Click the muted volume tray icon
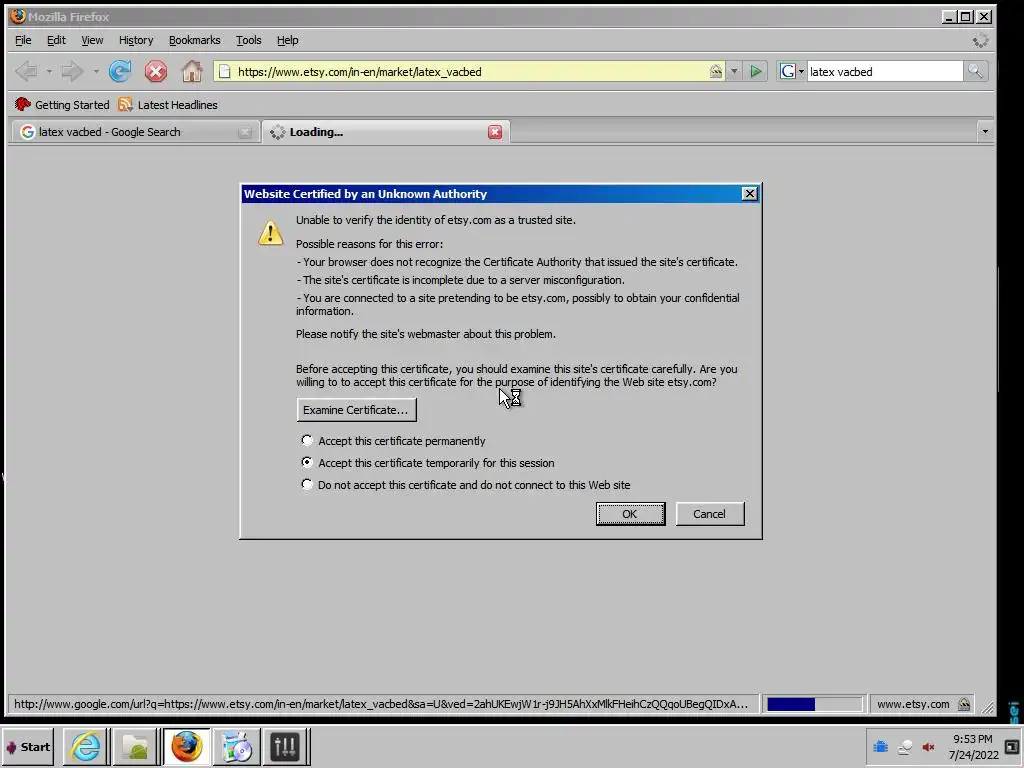The height and width of the screenshot is (768, 1024). pos(928,746)
